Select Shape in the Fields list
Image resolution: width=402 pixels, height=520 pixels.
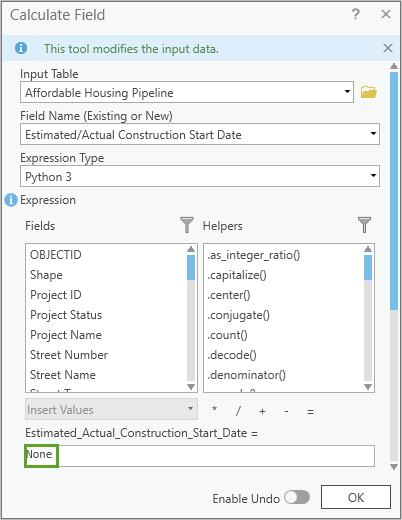pyautogui.click(x=46, y=275)
